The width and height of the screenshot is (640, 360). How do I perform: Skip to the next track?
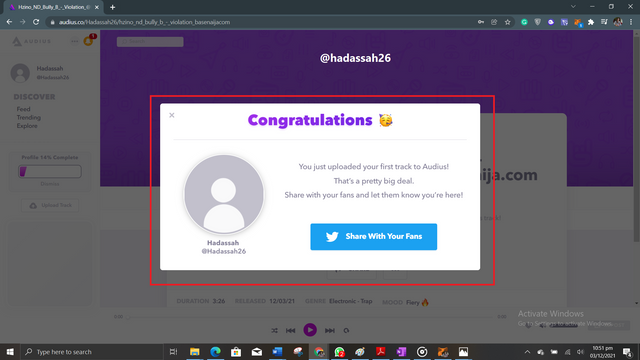click(329, 330)
